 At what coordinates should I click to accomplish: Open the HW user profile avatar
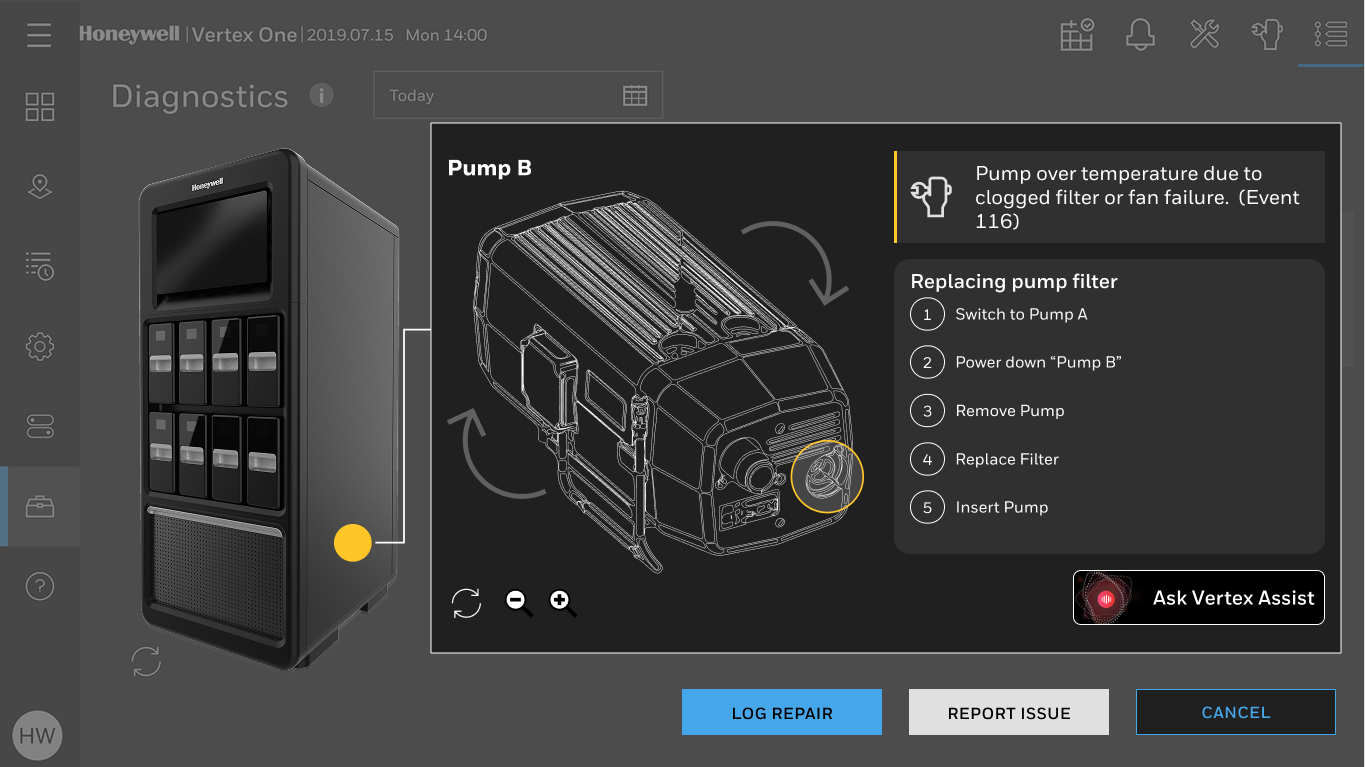38,737
